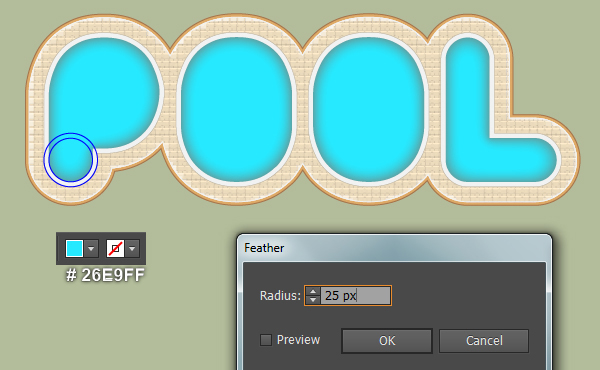600x370 pixels.
Task: Decrease Radius with the down stepper arrow
Action: pyautogui.click(x=313, y=300)
